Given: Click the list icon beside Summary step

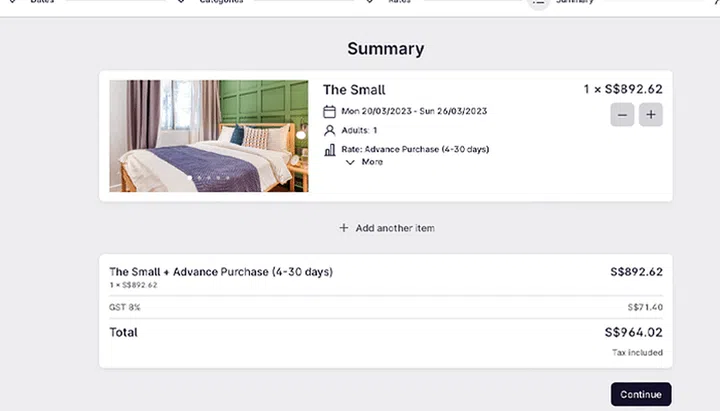Looking at the screenshot, I should (x=539, y=3).
